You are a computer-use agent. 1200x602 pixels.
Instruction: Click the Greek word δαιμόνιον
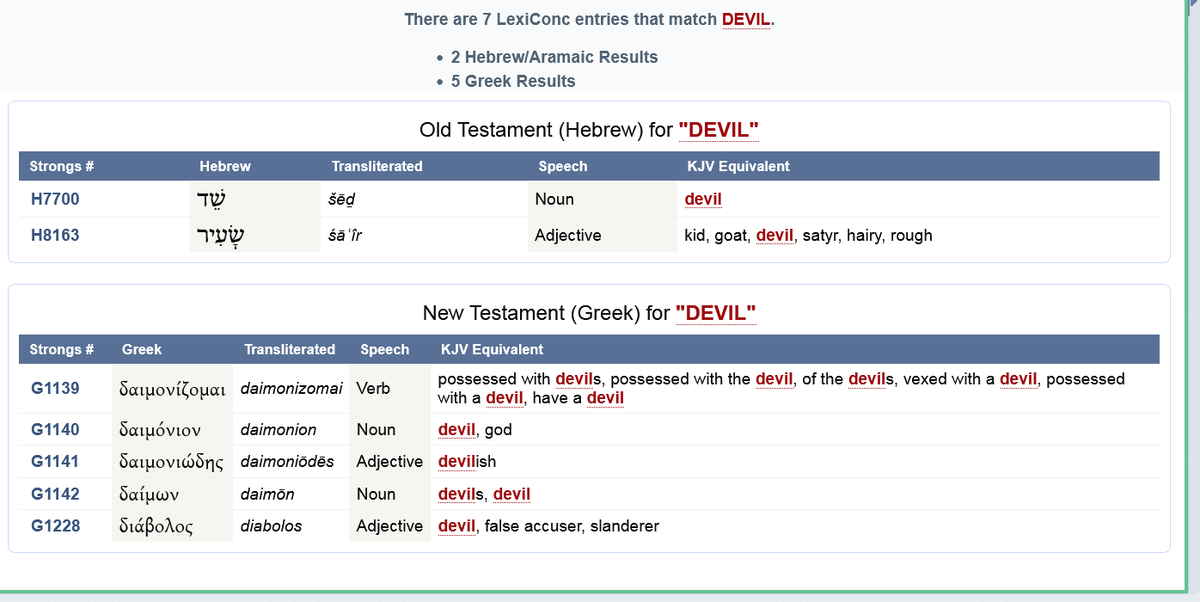pyautogui.click(x=160, y=430)
